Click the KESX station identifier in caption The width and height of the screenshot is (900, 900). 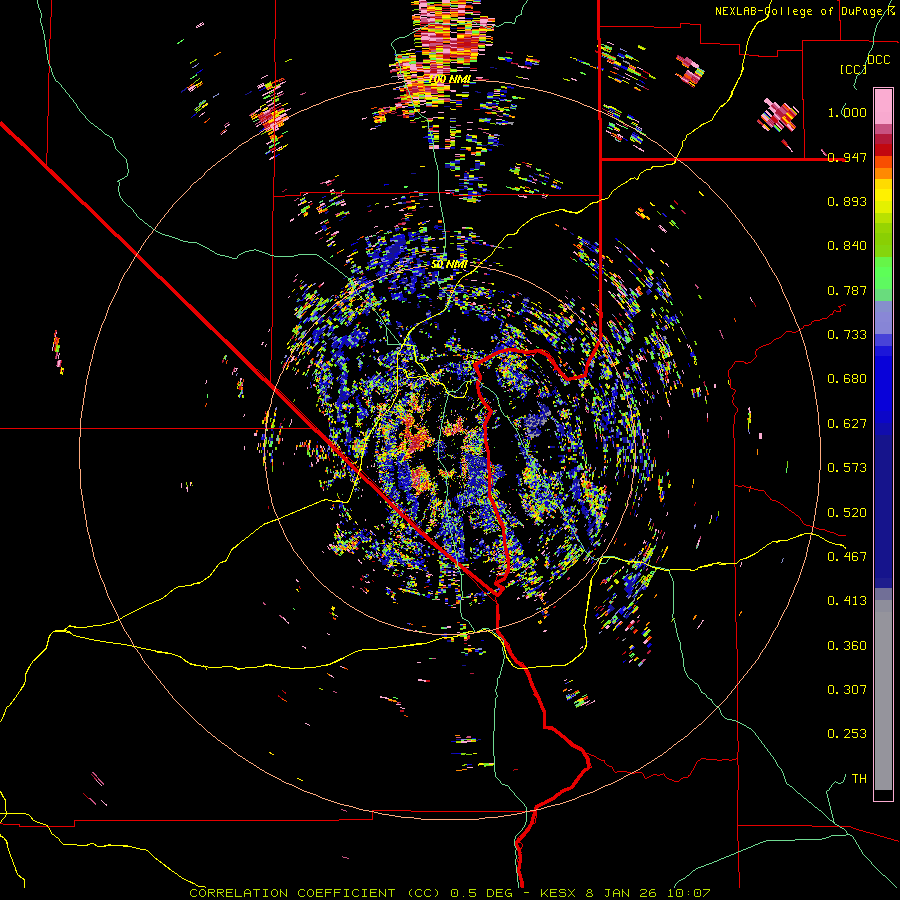tap(559, 893)
